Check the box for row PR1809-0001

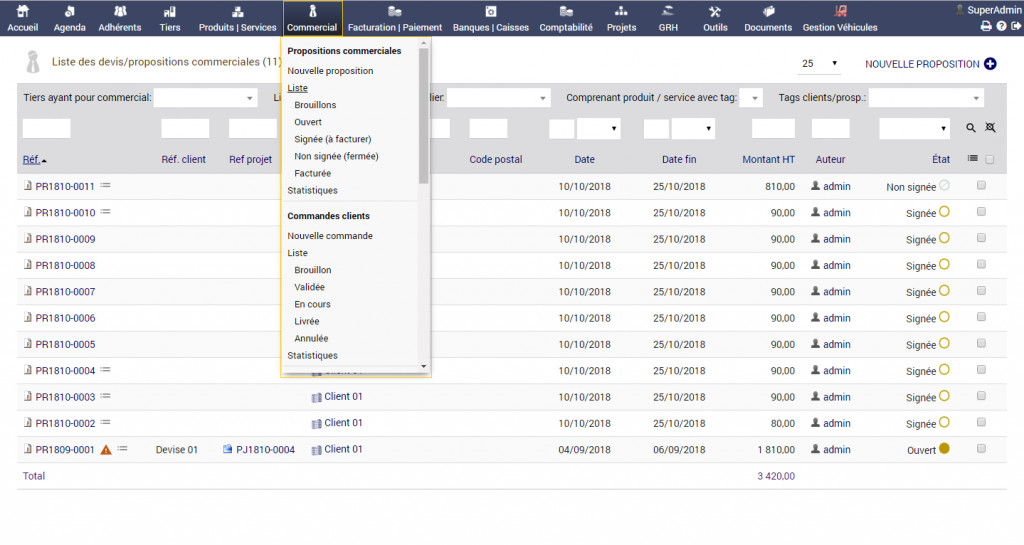click(981, 449)
